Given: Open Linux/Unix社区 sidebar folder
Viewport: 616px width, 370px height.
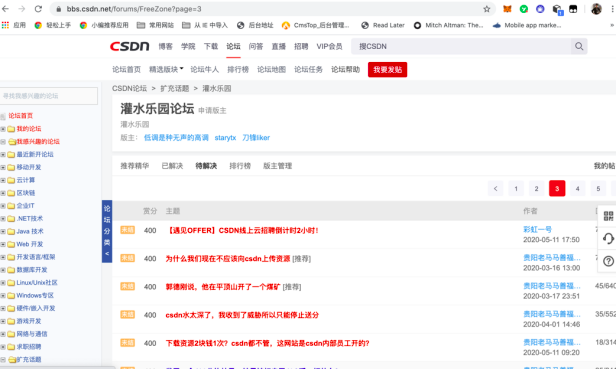Looking at the screenshot, I should tap(37, 283).
